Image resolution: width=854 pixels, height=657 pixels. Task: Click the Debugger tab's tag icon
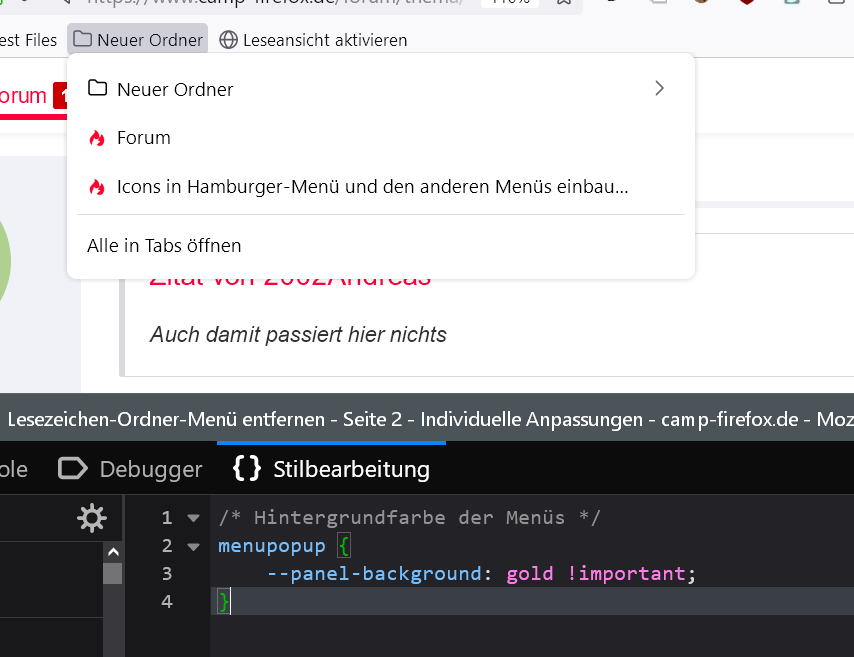(x=73, y=469)
